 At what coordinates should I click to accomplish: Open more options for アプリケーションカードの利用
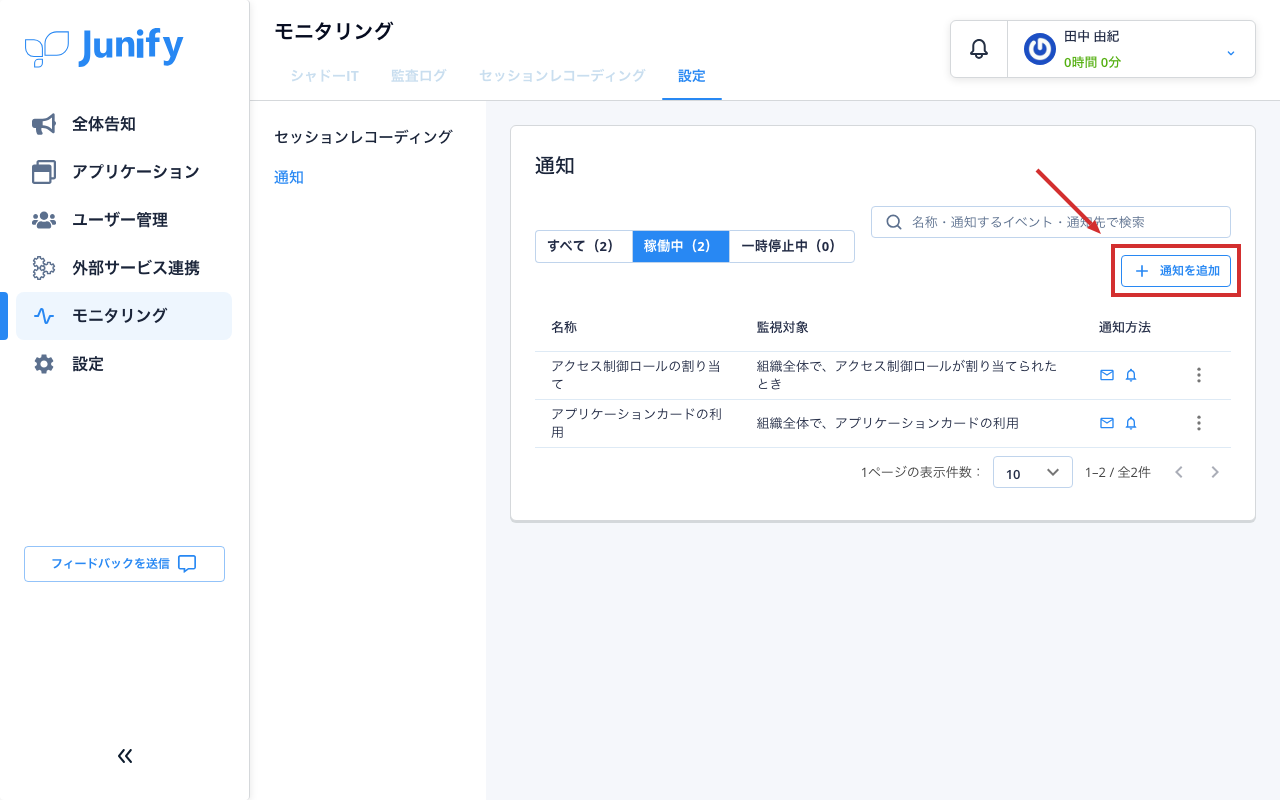click(x=1199, y=423)
